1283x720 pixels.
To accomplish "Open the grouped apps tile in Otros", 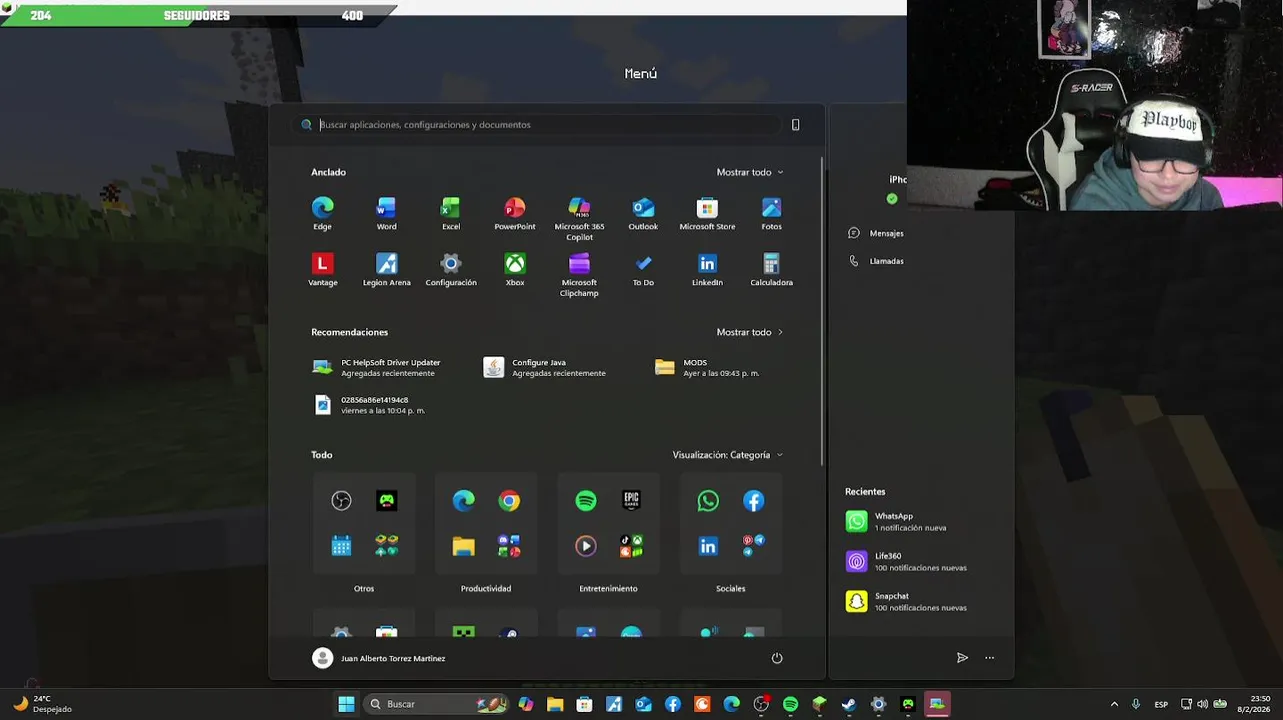I will pyautogui.click(x=386, y=546).
